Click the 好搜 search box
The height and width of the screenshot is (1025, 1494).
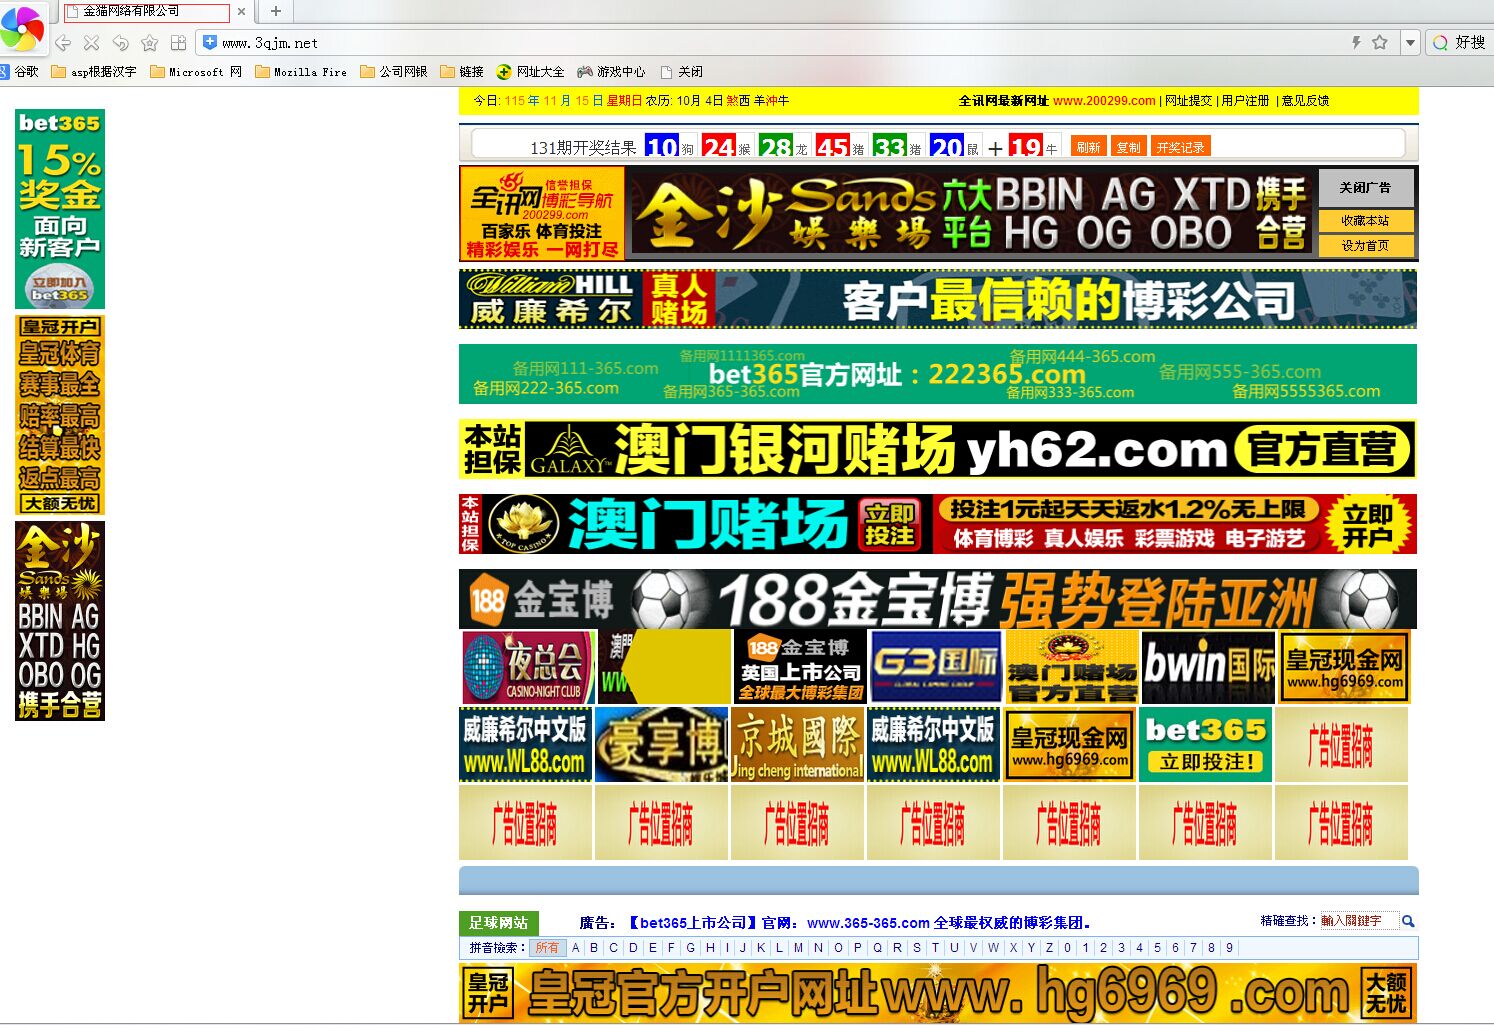pyautogui.click(x=1470, y=43)
